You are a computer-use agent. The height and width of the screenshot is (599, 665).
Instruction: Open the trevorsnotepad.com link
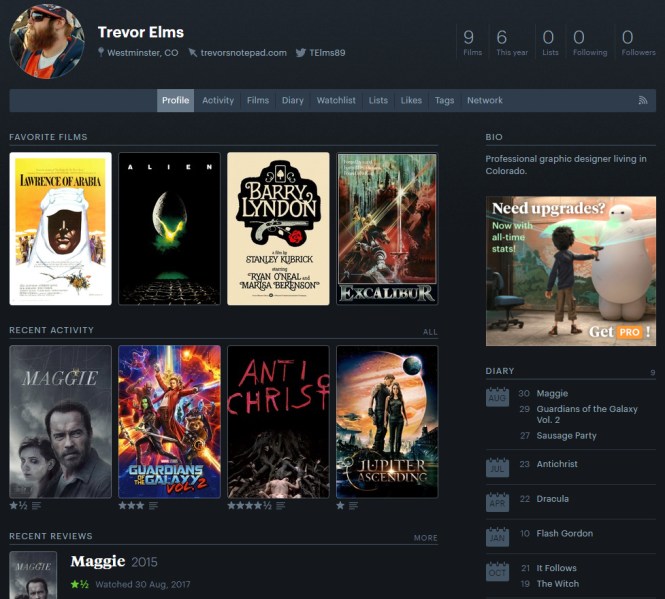(243, 53)
